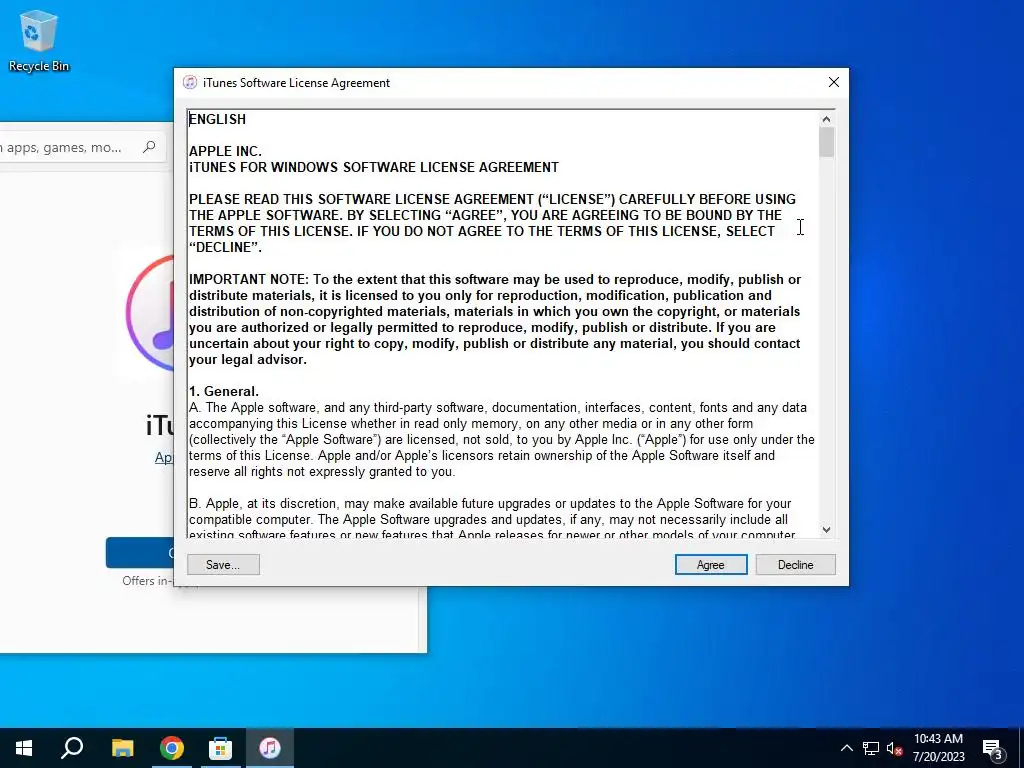Switch to Microsoft Store on taskbar

coord(221,748)
